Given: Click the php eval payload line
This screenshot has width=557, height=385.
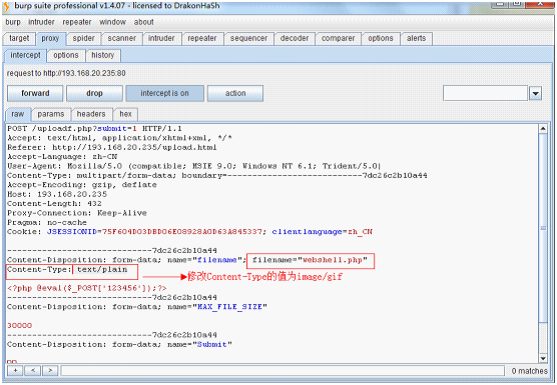Looking at the screenshot, I should pos(87,288).
